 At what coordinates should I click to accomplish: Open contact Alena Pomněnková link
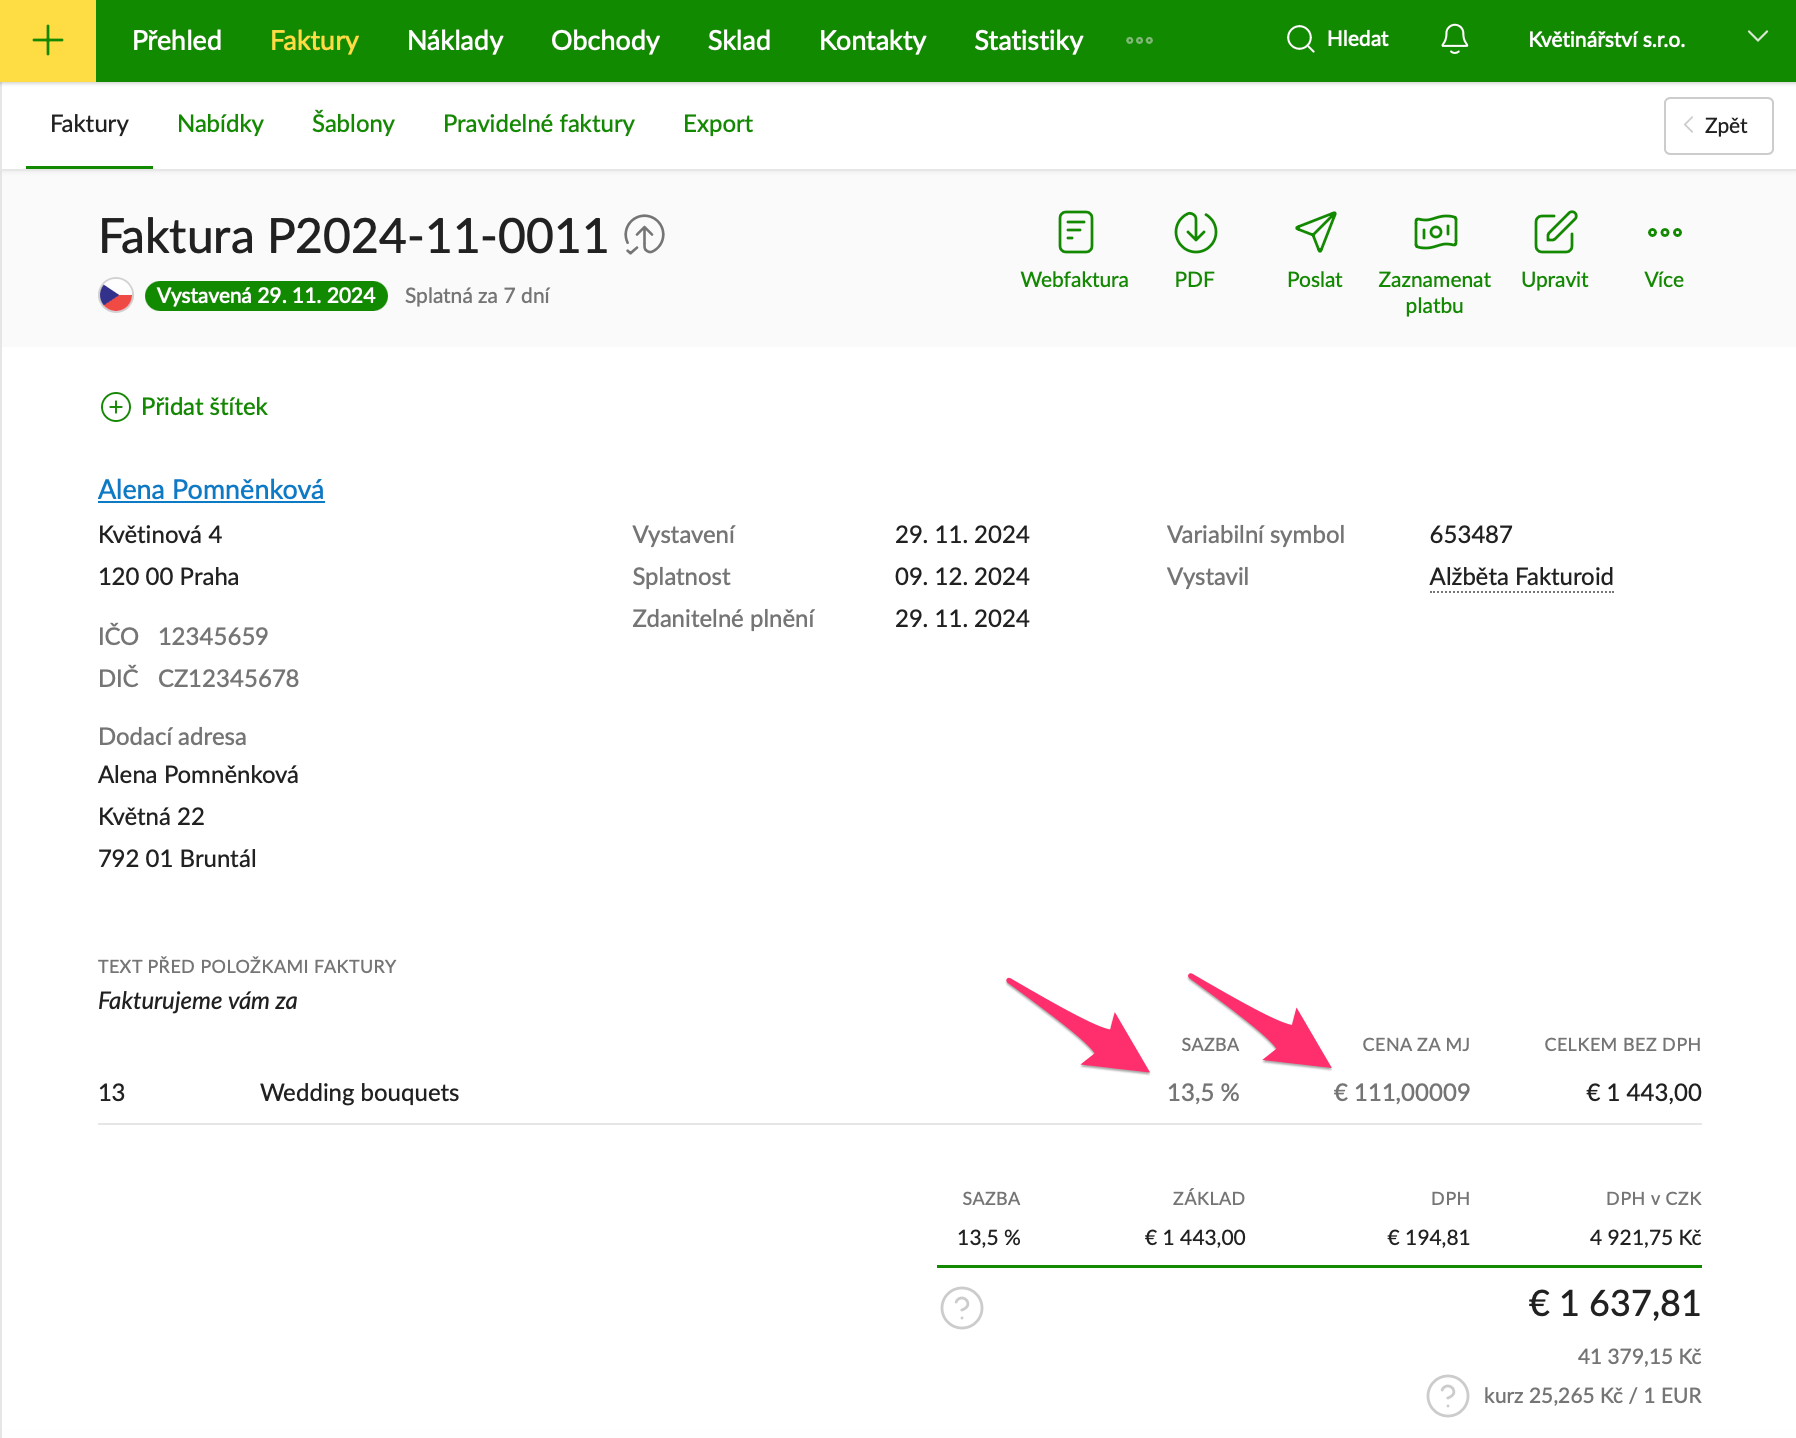[x=211, y=490]
